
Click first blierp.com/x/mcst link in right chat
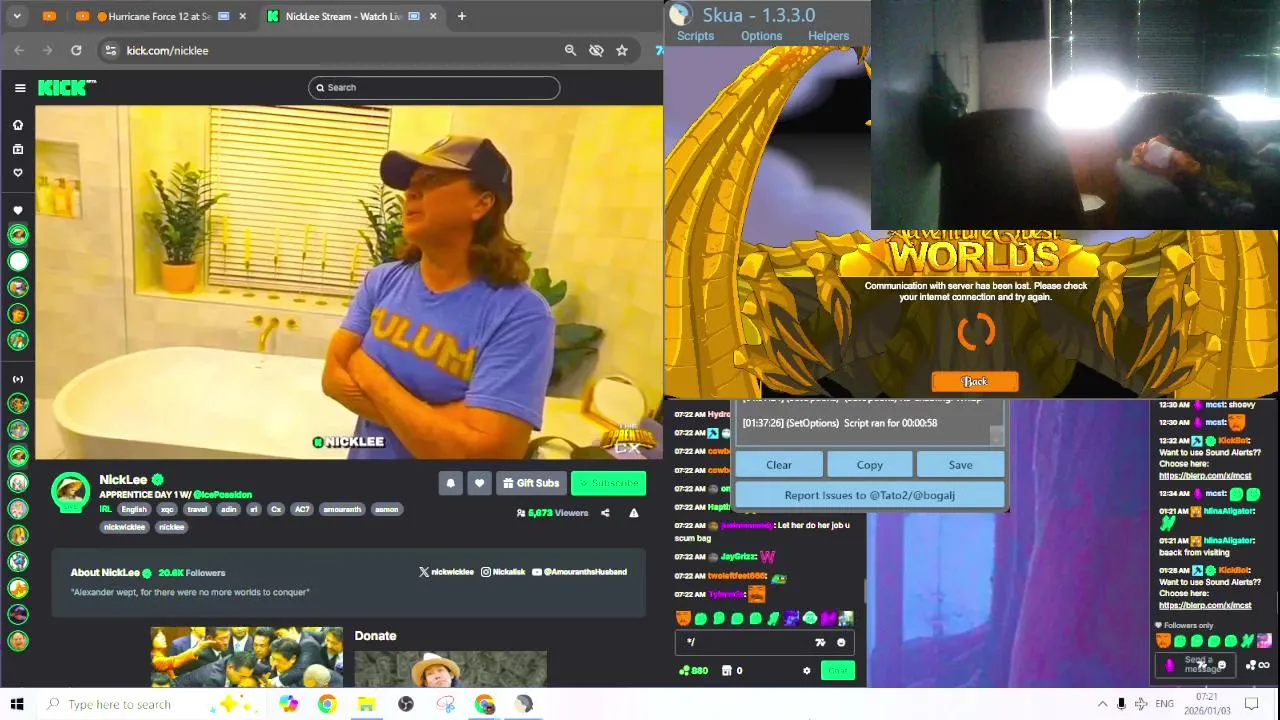pyautogui.click(x=1205, y=476)
